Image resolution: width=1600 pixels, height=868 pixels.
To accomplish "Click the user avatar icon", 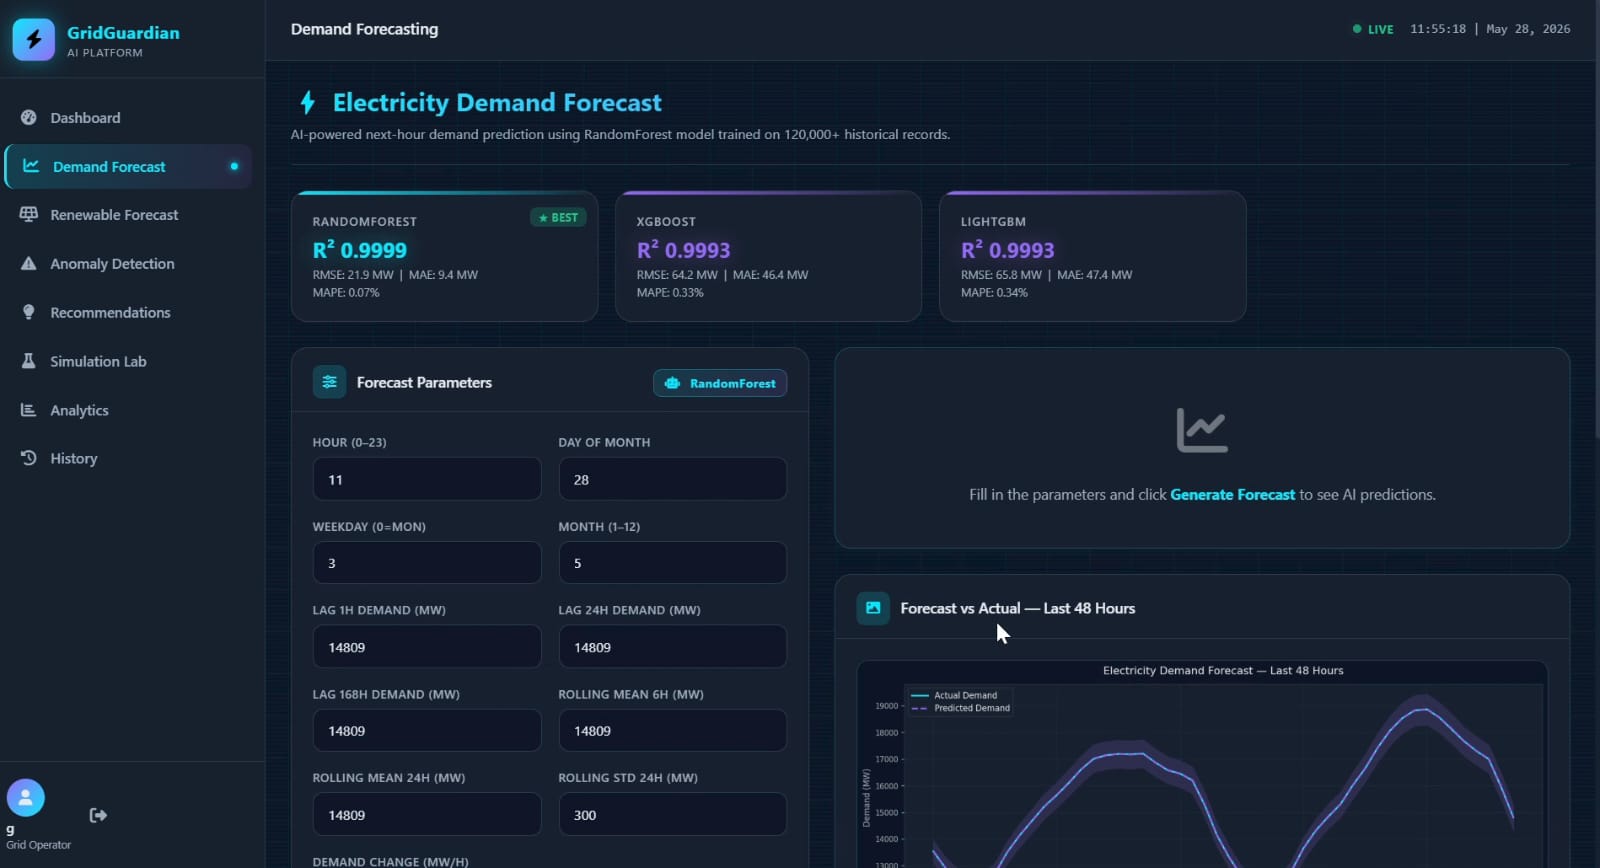I will [x=26, y=798].
